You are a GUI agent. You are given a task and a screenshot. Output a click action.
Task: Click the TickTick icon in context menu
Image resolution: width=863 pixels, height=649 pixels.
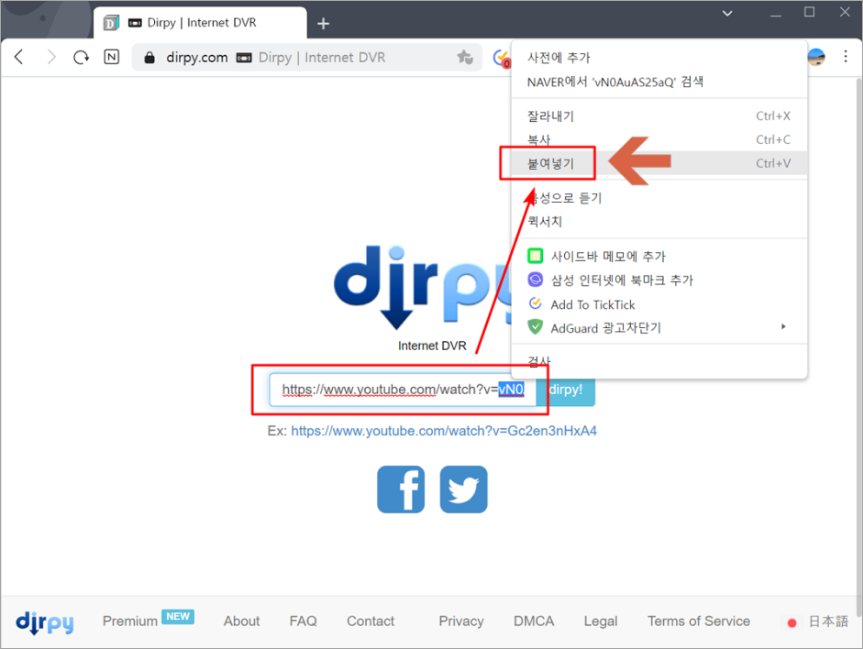coord(535,303)
